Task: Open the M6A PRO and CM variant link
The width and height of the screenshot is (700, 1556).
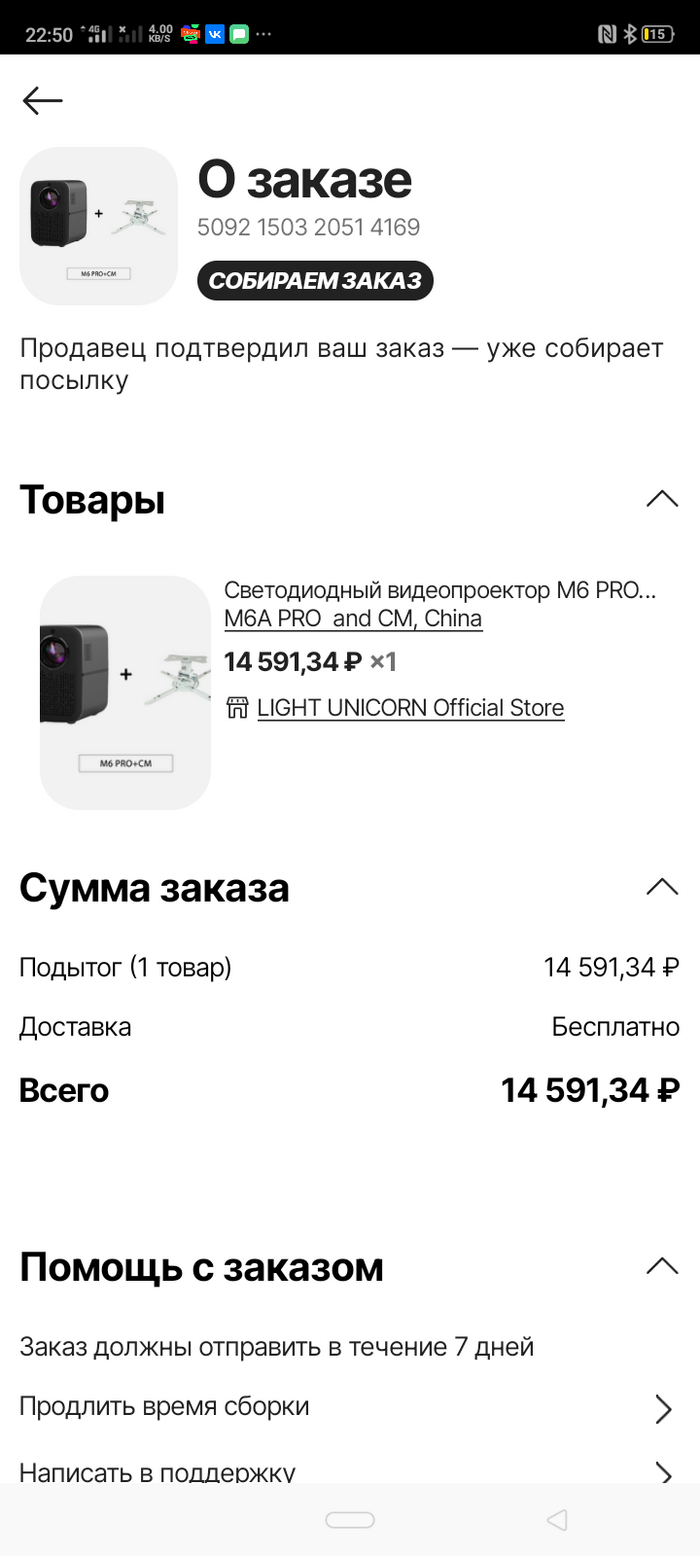Action: pos(353,618)
